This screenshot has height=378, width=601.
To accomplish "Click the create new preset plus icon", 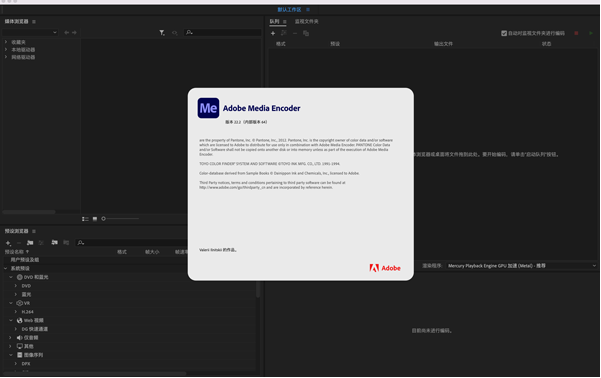I will coord(8,243).
